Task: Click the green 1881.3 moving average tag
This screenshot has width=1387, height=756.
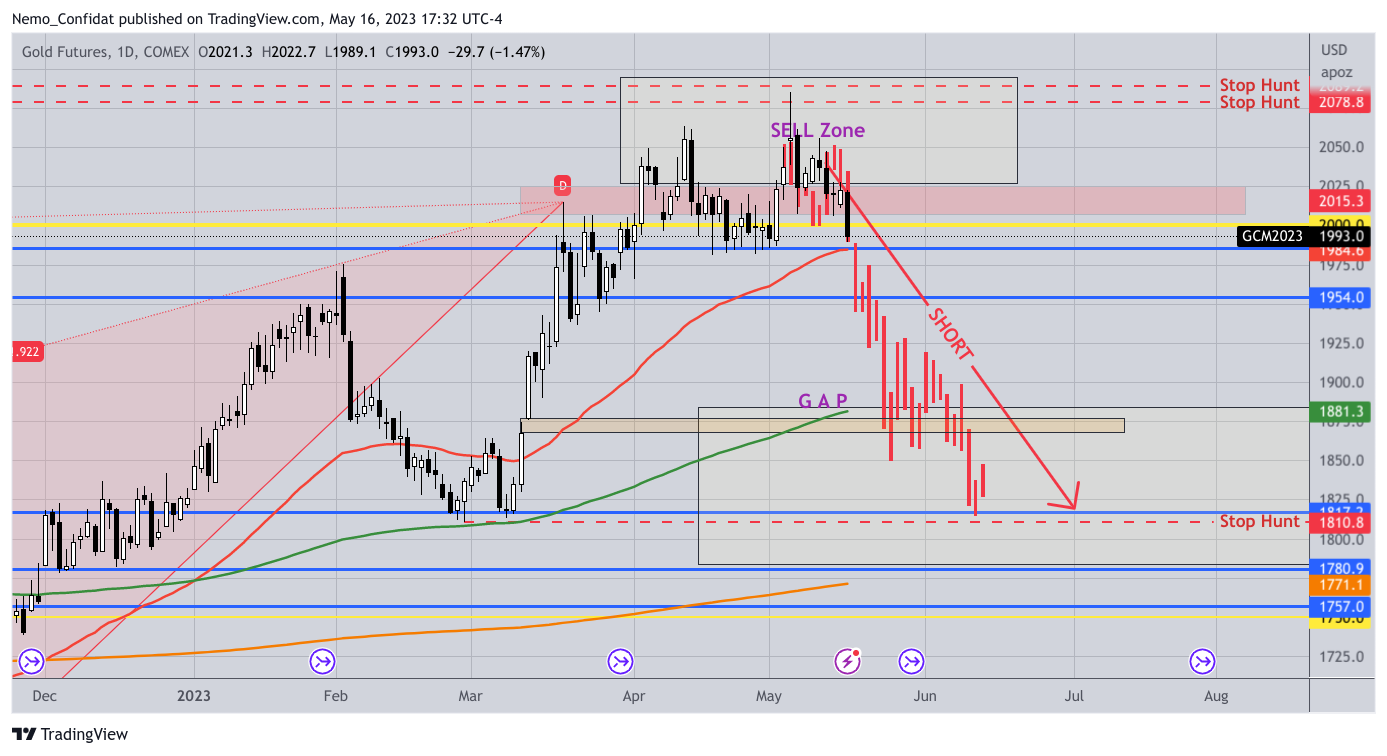Action: point(1340,411)
